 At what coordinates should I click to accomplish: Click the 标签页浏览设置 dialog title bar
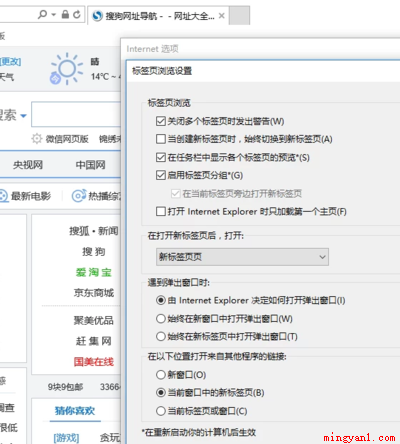(x=263, y=71)
